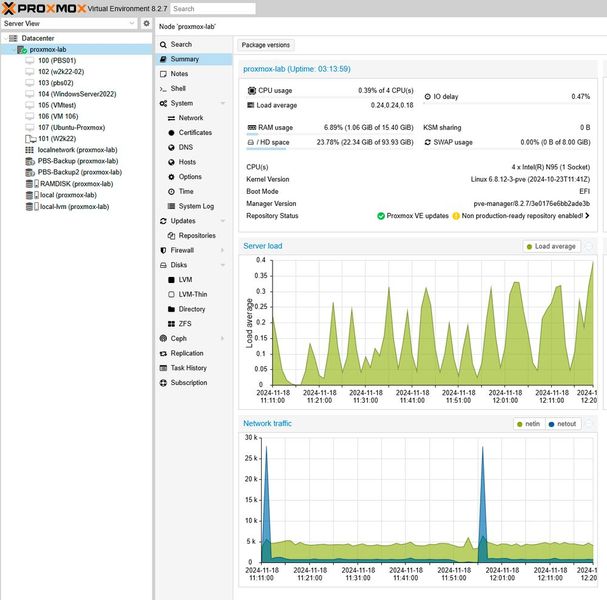The width and height of the screenshot is (607, 600).
Task: Click the Updates refresh icon
Action: (x=163, y=221)
